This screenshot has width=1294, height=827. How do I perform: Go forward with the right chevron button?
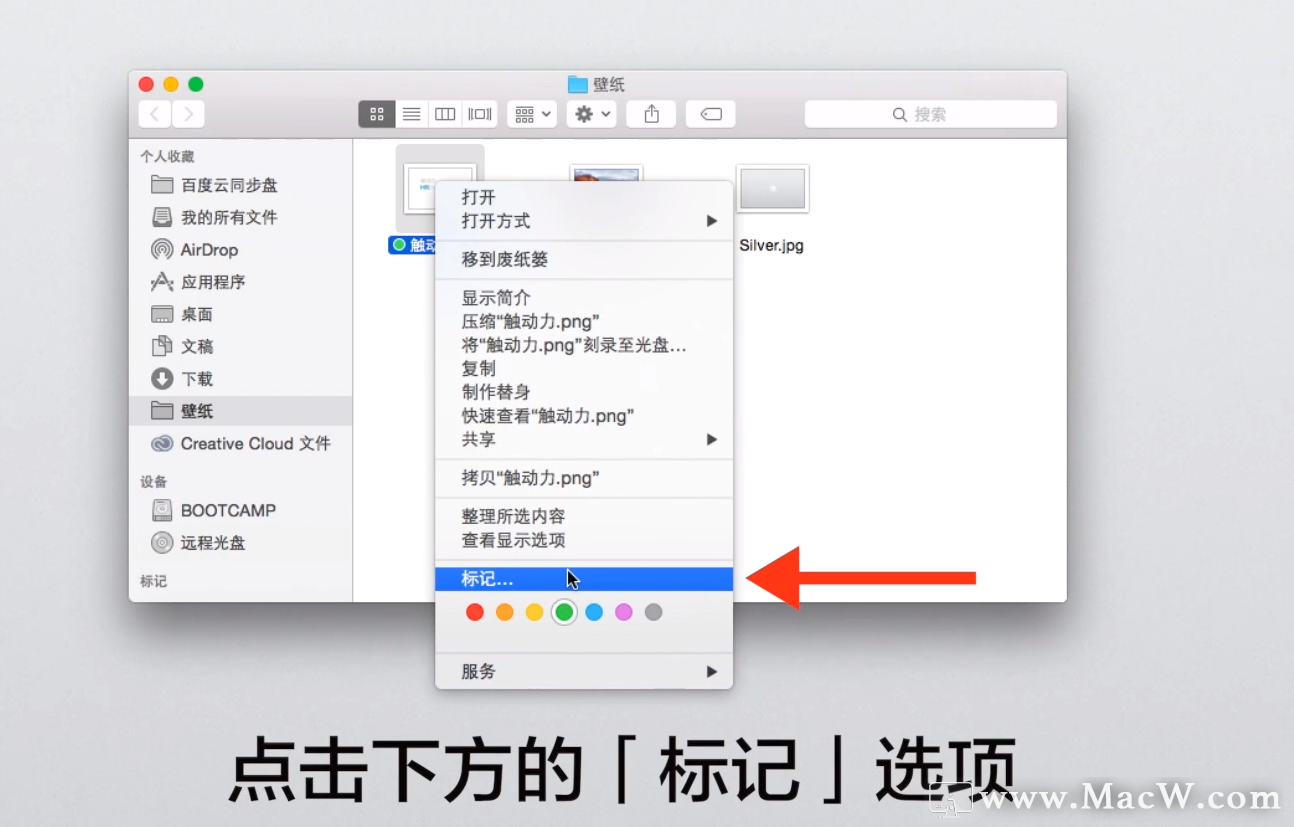pyautogui.click(x=188, y=114)
